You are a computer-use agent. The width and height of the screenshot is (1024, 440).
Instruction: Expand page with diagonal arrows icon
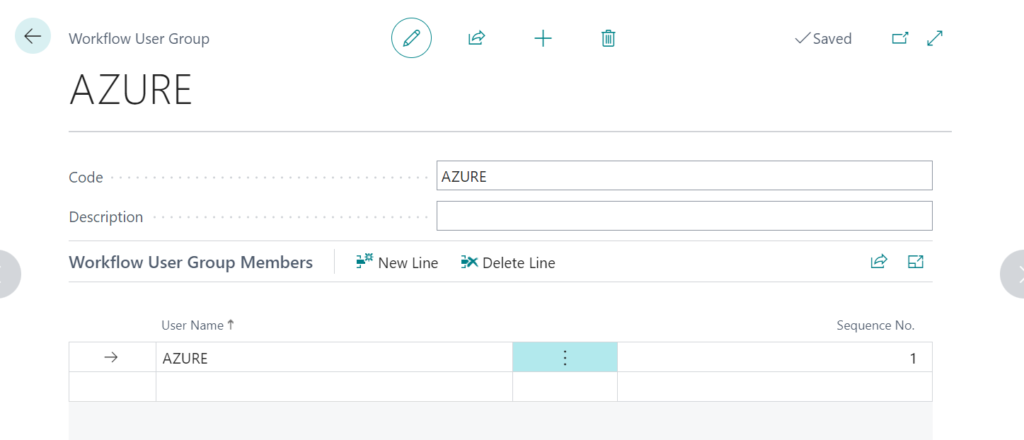tap(935, 39)
